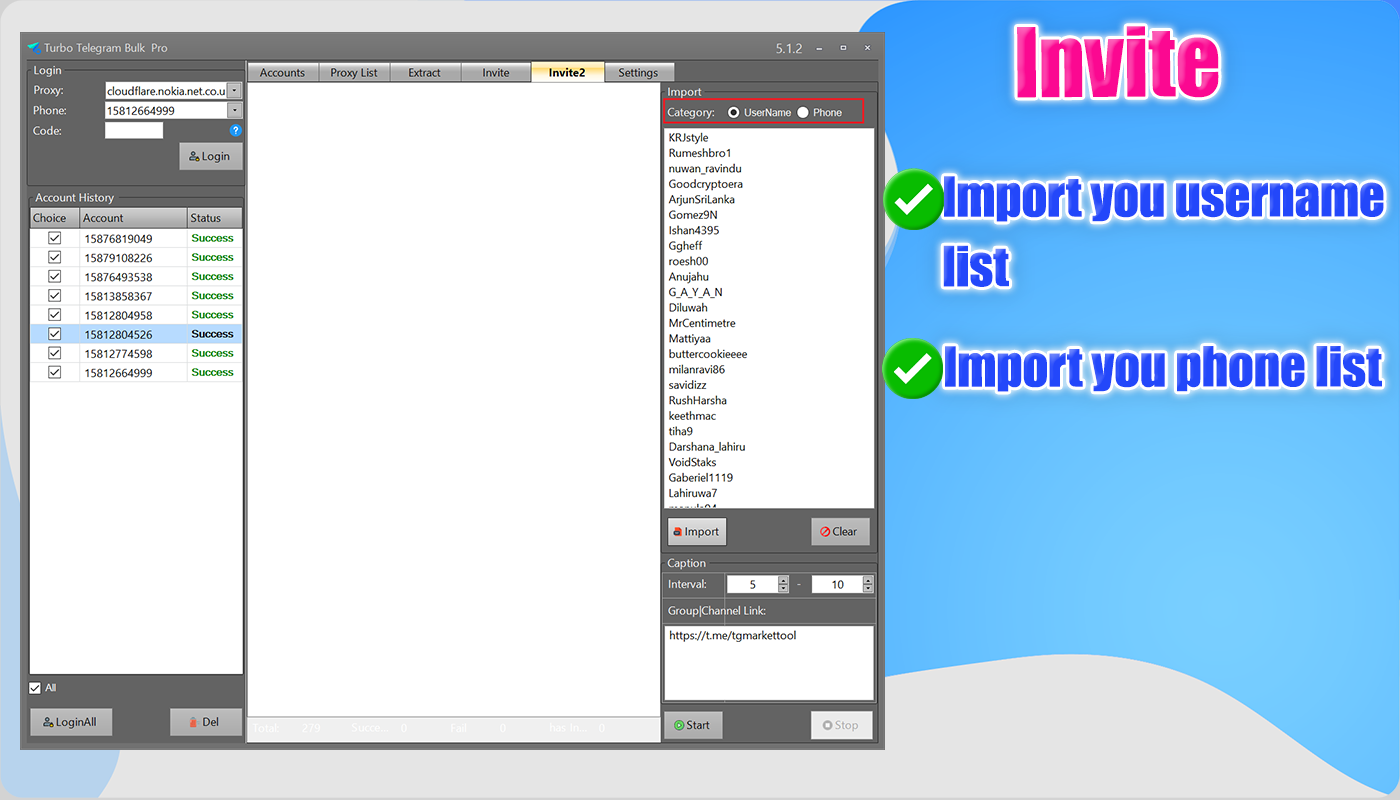Choose the Phone category radio button
This screenshot has width=1400, height=800.
[803, 113]
